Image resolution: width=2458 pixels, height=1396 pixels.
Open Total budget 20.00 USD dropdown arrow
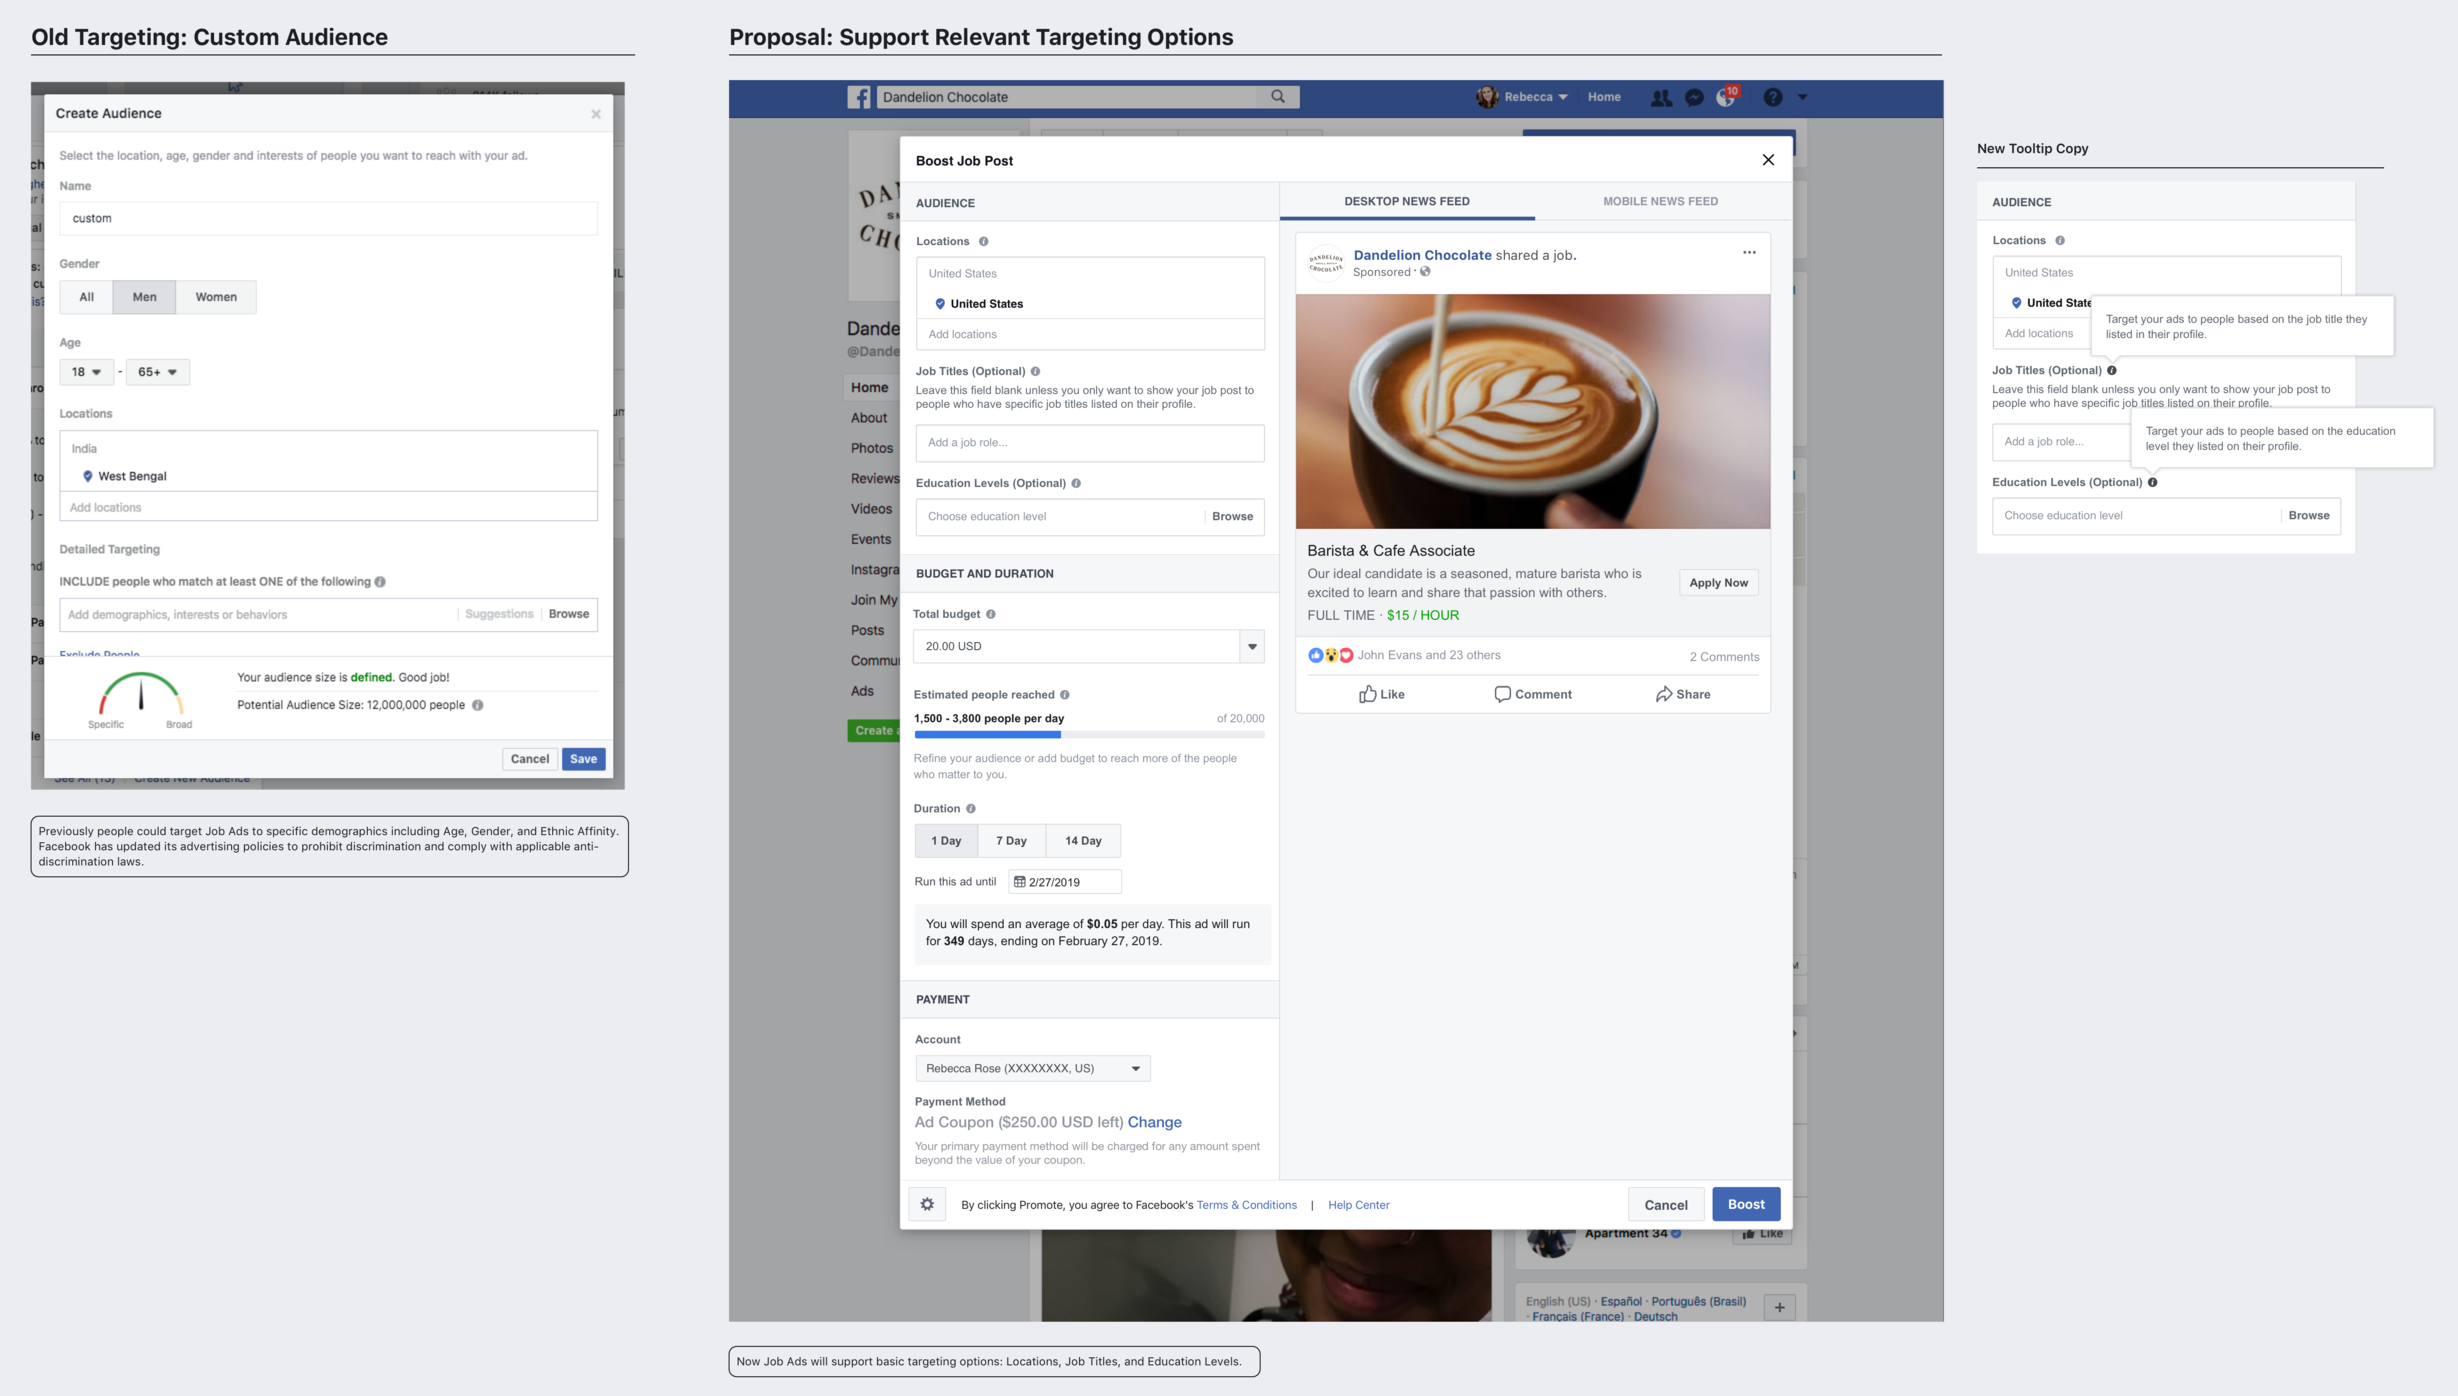(1252, 646)
